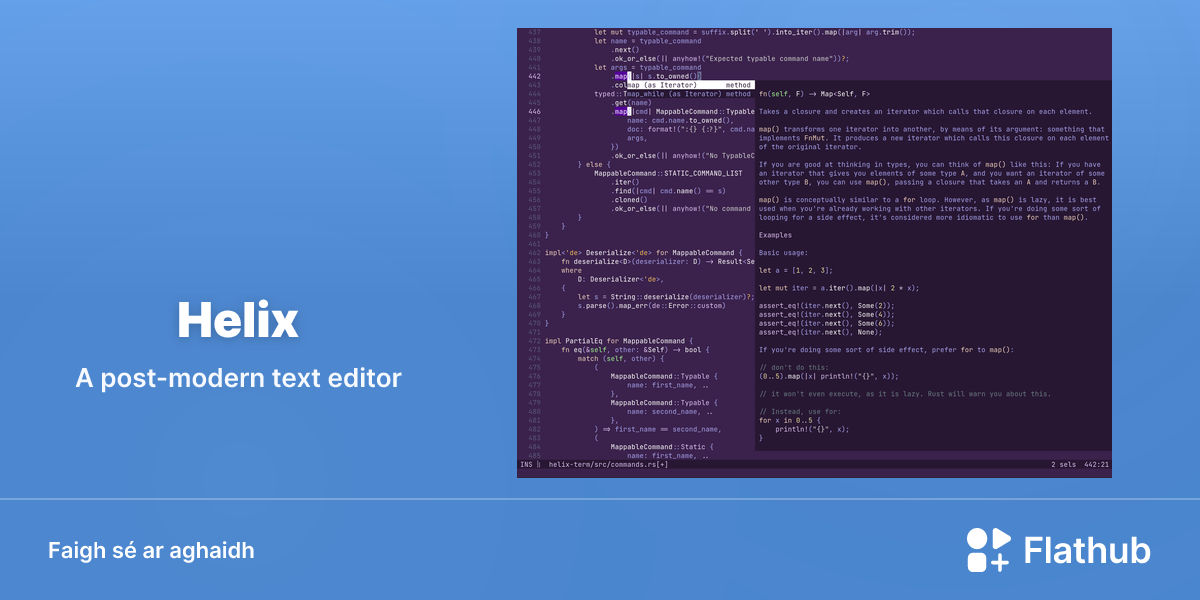The width and height of the screenshot is (1200, 600).
Task: Click the 'Examples' heading in documentation popup
Action: 776,235
